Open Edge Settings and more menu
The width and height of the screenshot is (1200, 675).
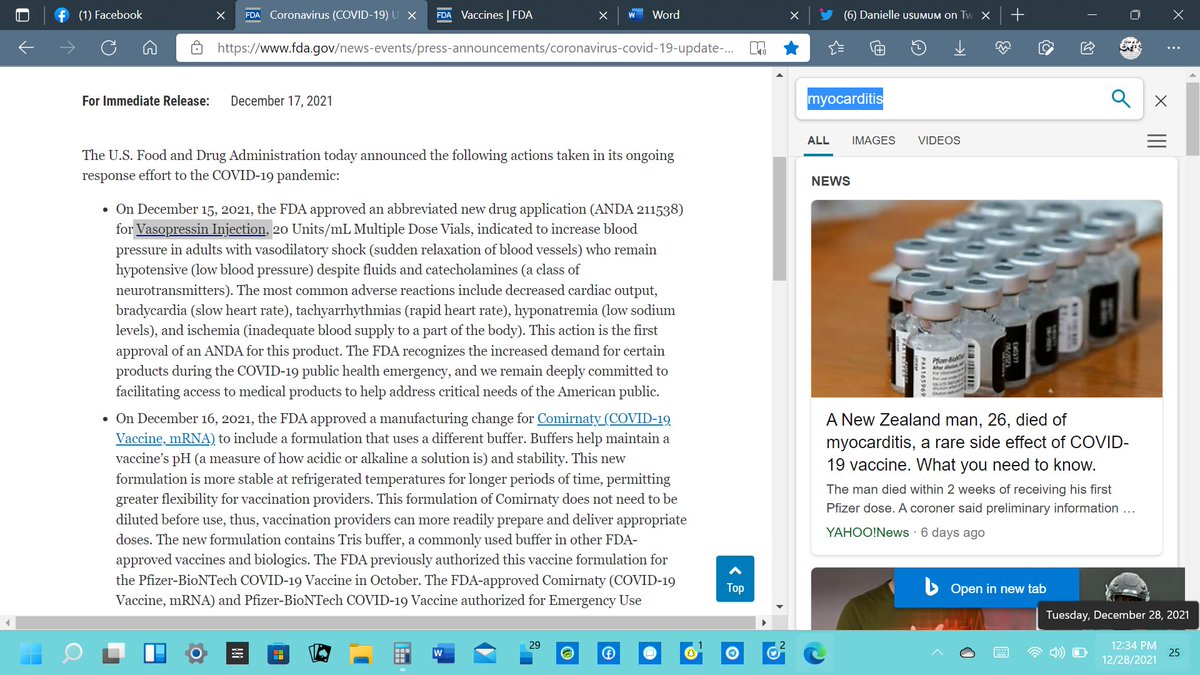(x=1171, y=47)
